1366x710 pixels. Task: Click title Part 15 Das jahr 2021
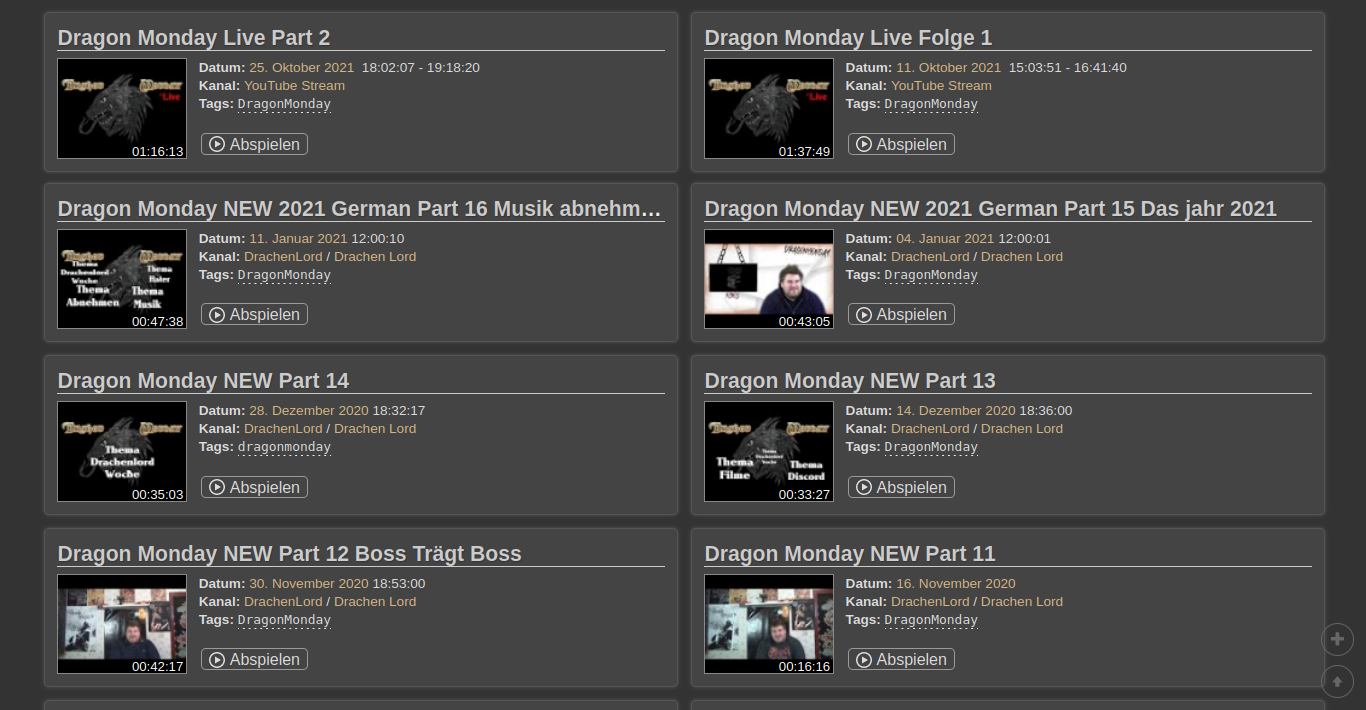(991, 209)
